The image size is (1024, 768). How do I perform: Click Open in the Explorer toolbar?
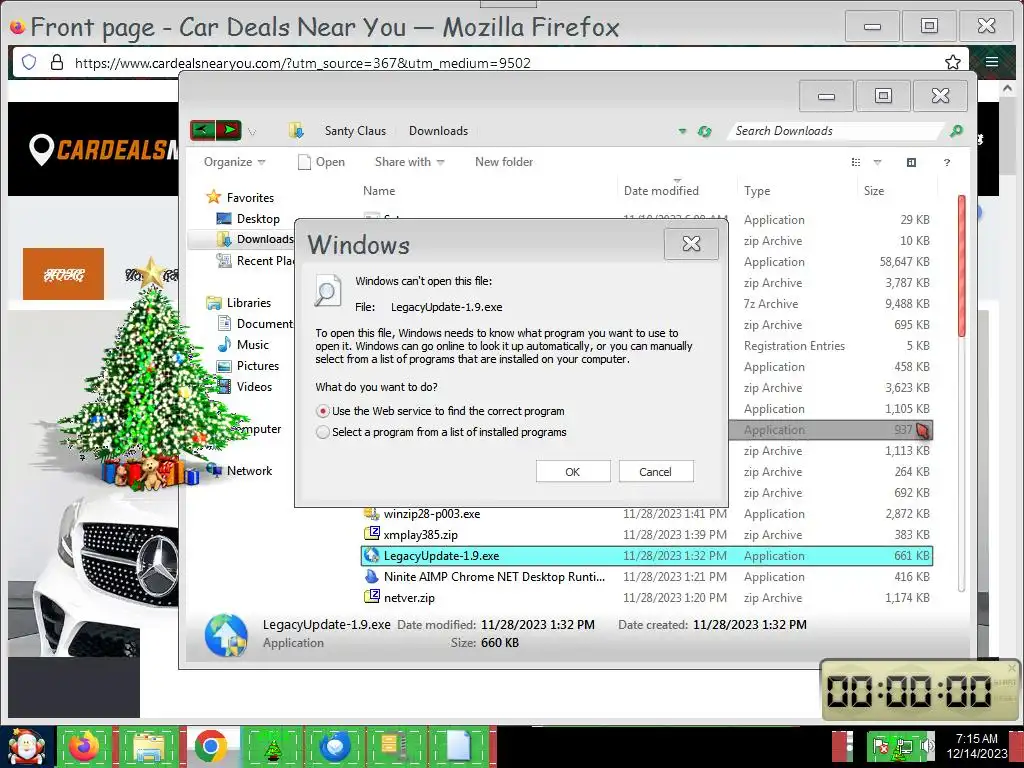tap(321, 162)
